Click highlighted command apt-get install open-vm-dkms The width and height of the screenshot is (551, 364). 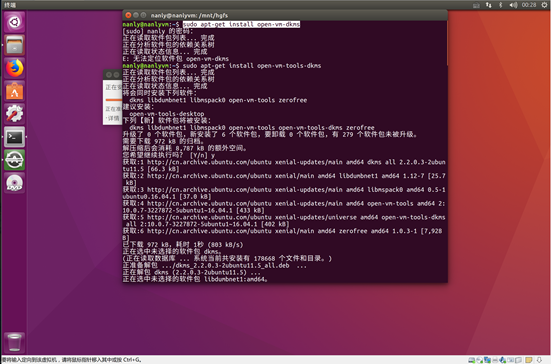(241, 24)
